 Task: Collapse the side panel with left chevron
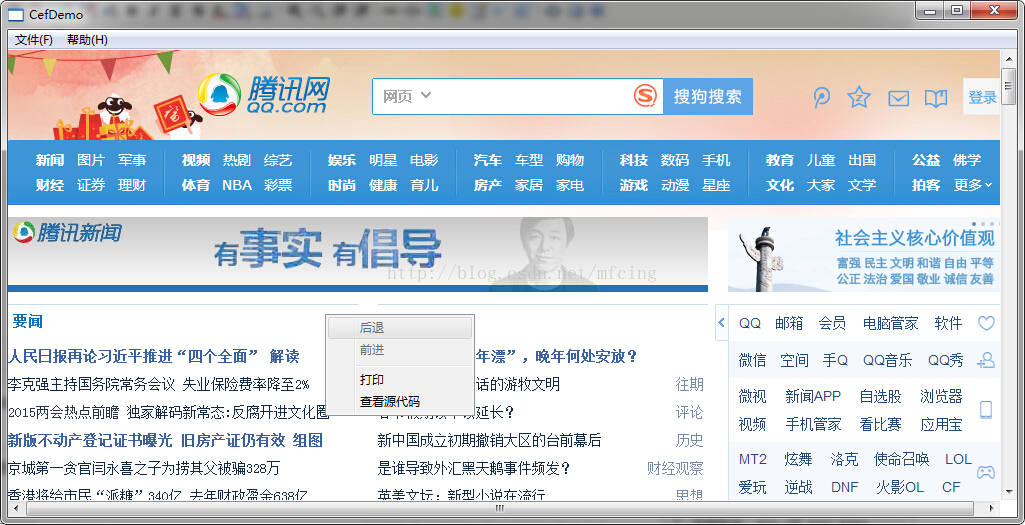pyautogui.click(x=722, y=322)
